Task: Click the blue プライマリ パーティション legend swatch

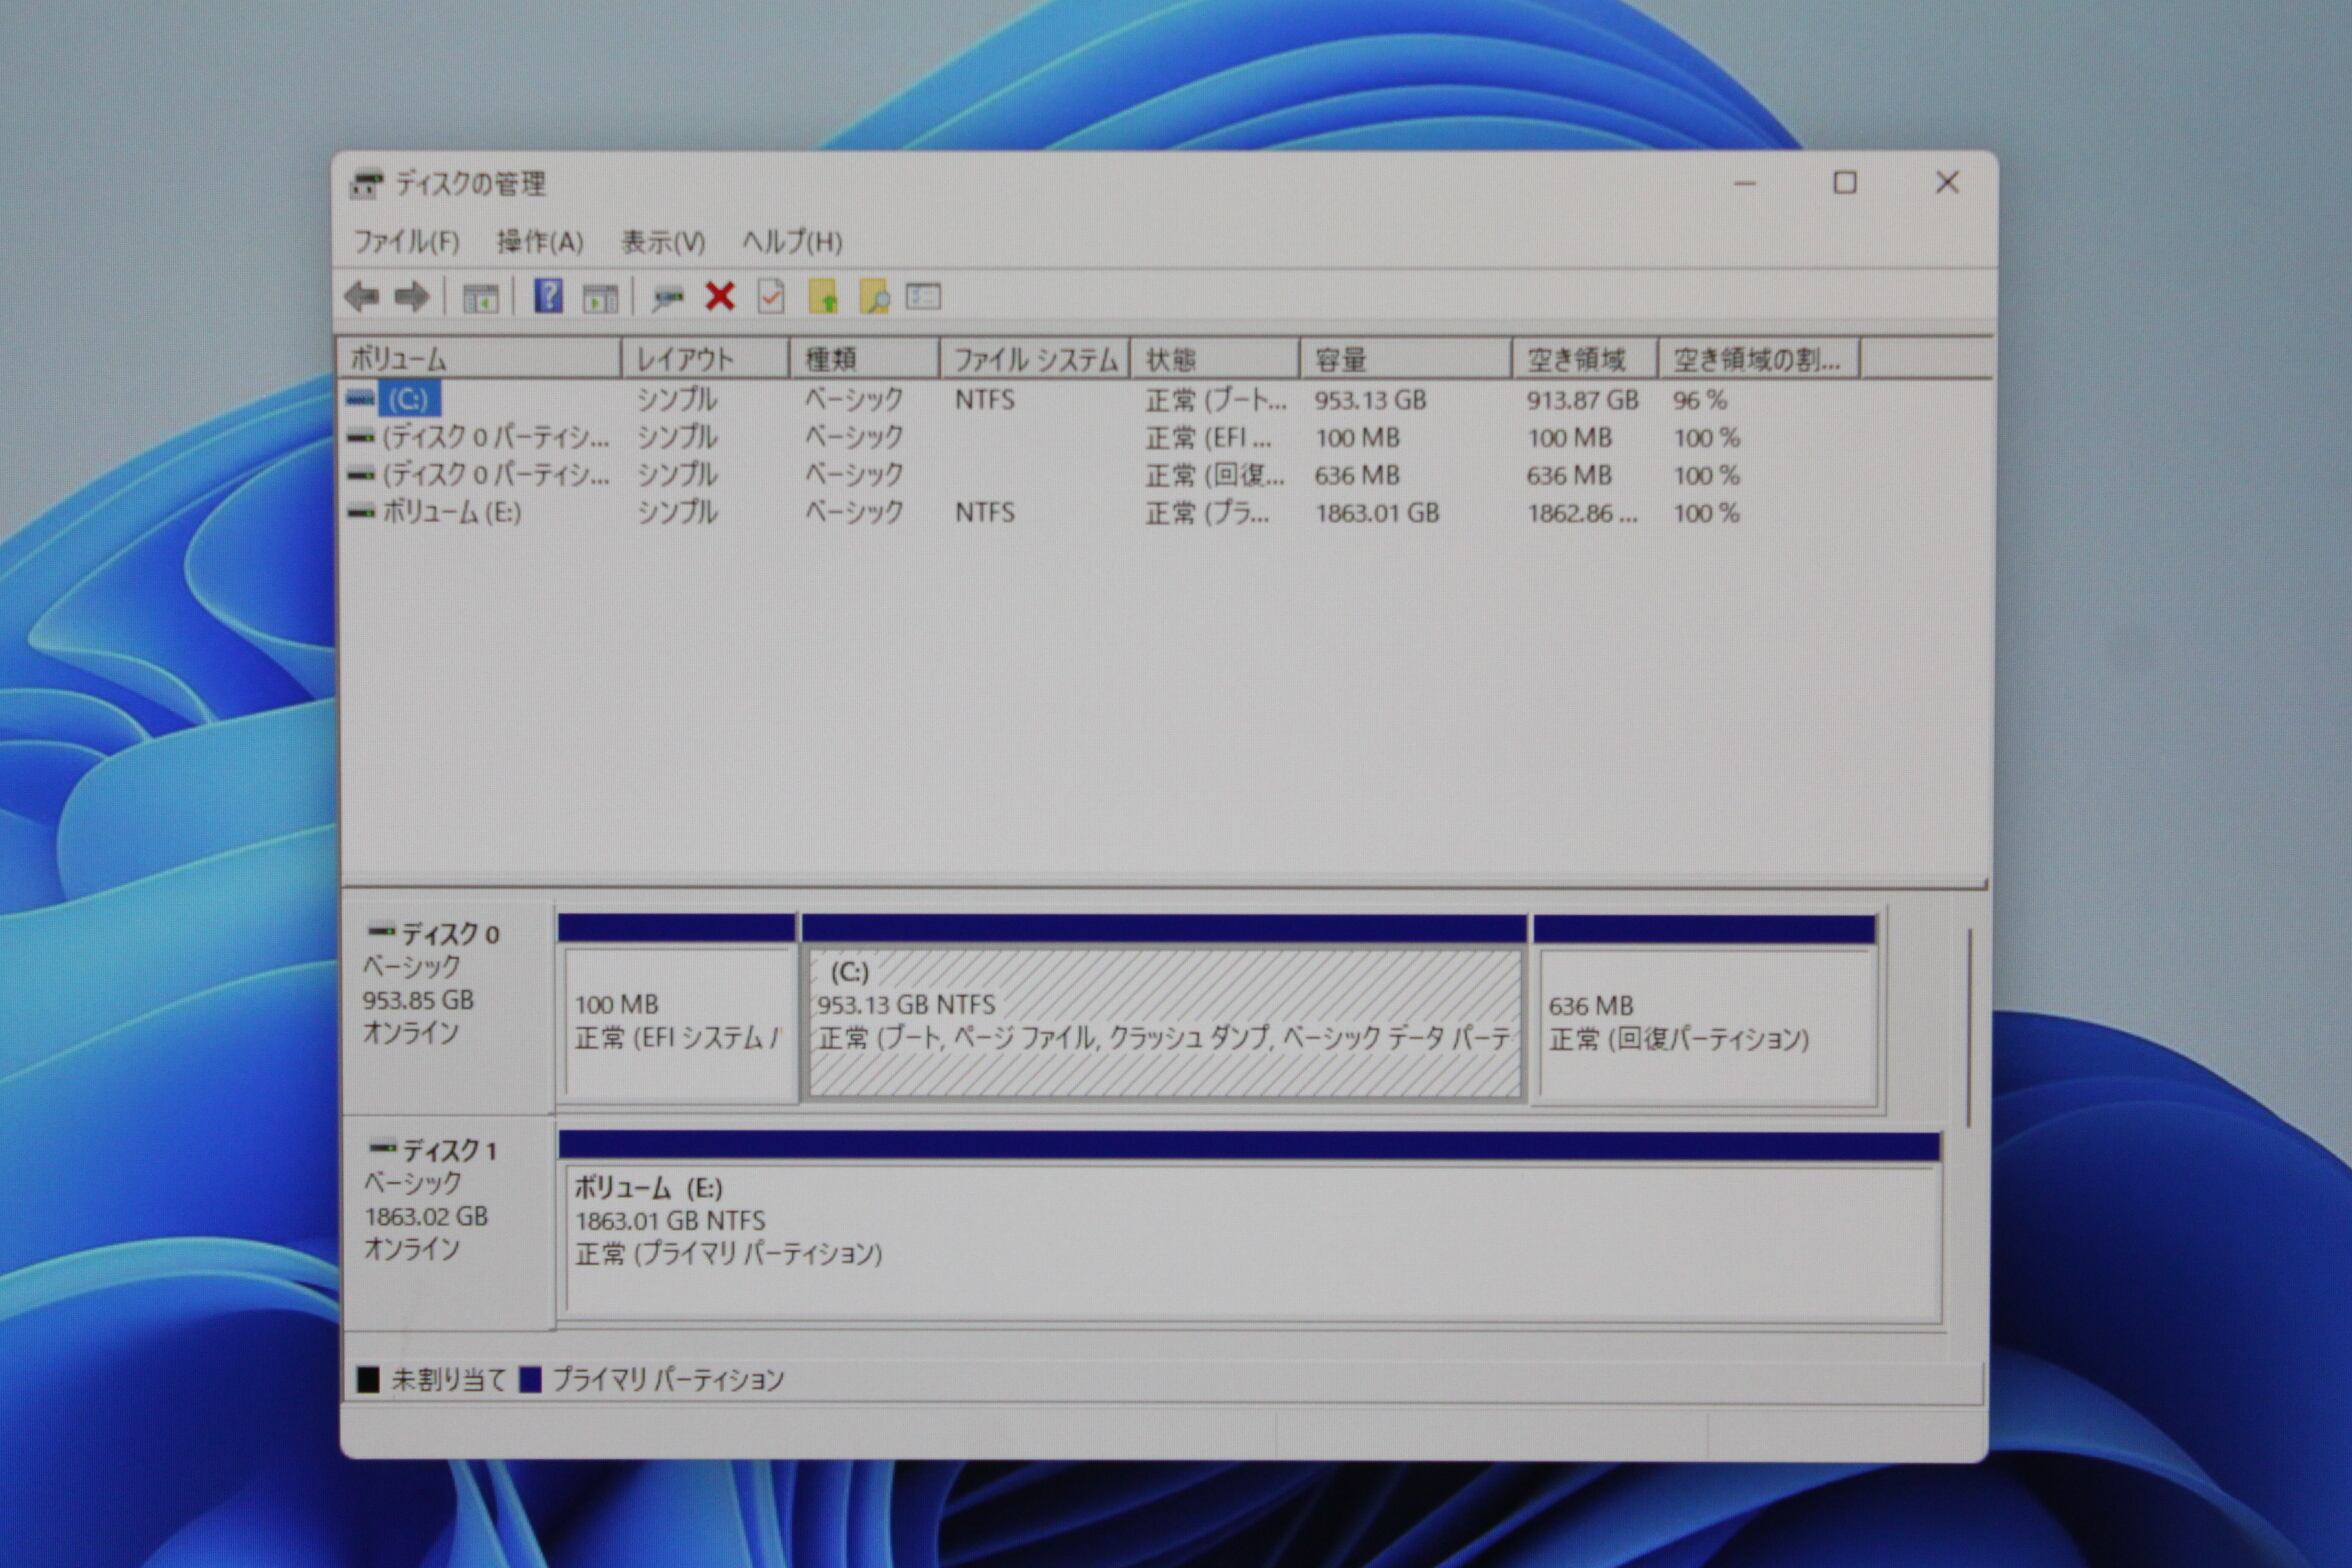Action: [530, 1380]
